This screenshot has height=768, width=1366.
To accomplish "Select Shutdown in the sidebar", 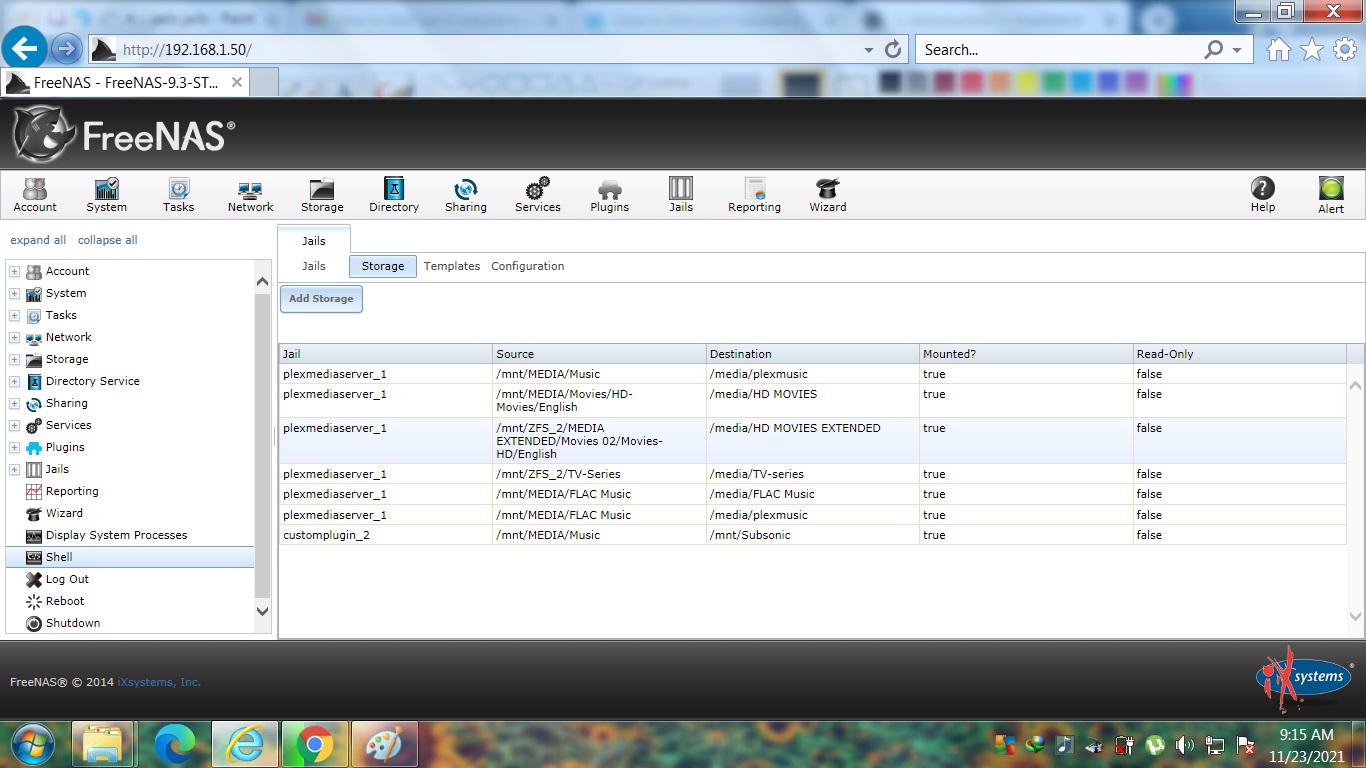I will (x=73, y=623).
